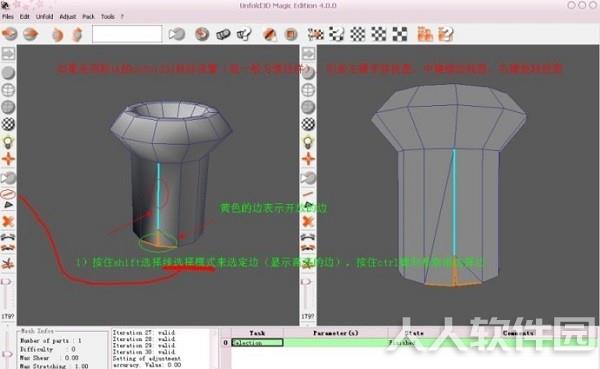Click the orange boxes help icon
600x369 pixels.
pos(446,34)
